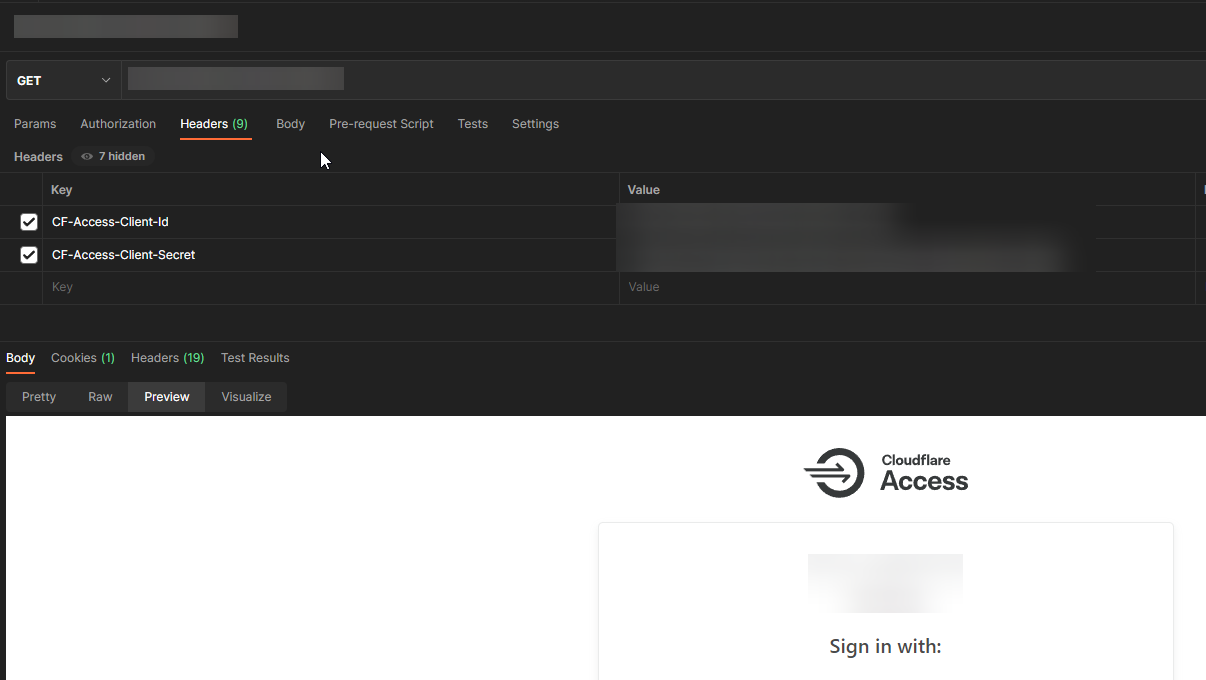Click the Cloudflare Access logo icon

pyautogui.click(x=834, y=473)
